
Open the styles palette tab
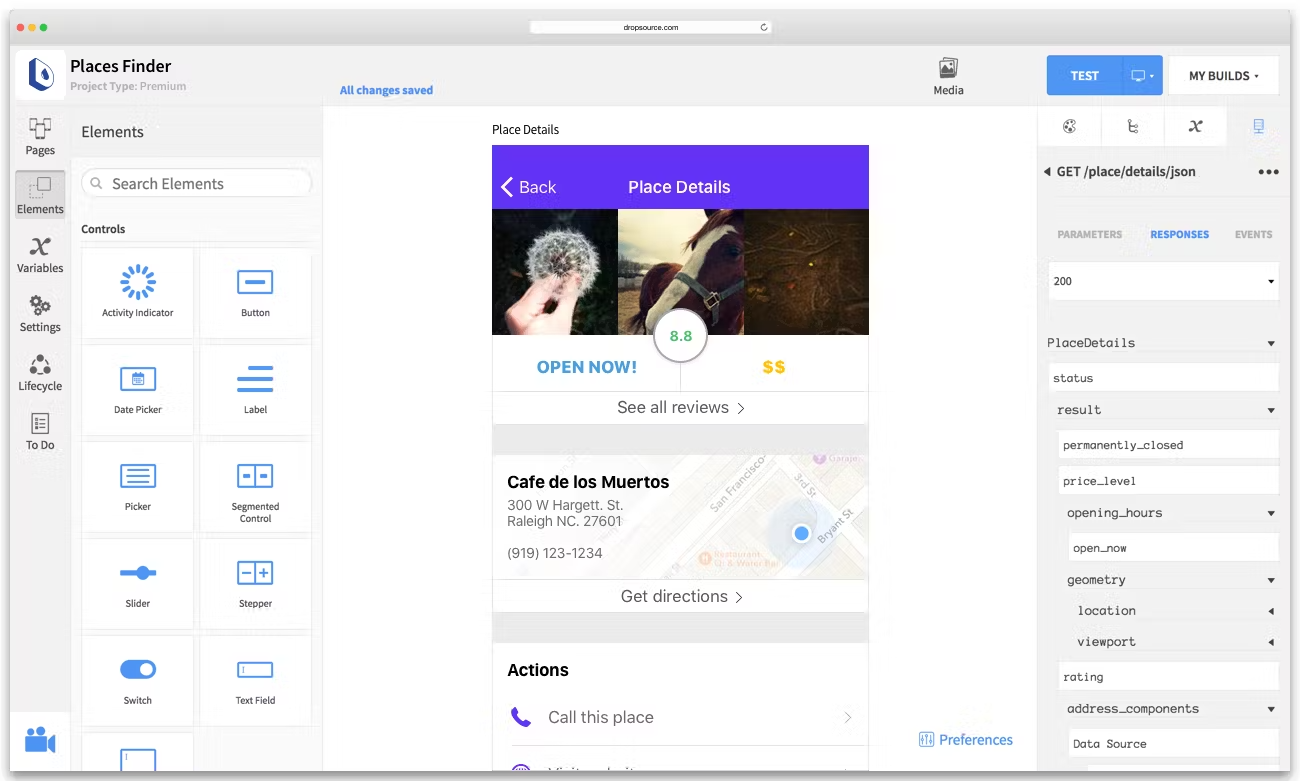click(x=1069, y=126)
